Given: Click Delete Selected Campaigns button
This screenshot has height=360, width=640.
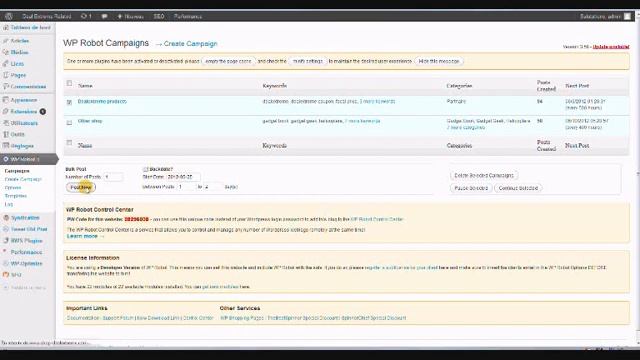Looking at the screenshot, I should 484,176.
